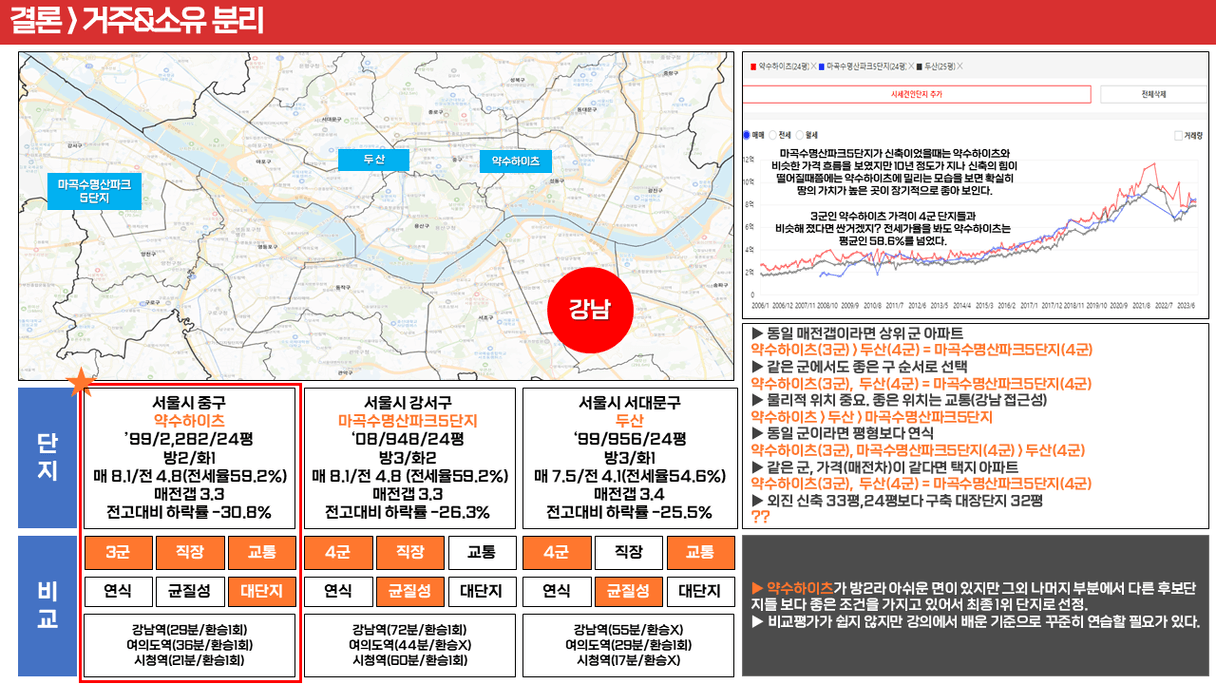The image size is (1216, 684).
Task: Click the black 두산 legend square
Action: [x=920, y=67]
